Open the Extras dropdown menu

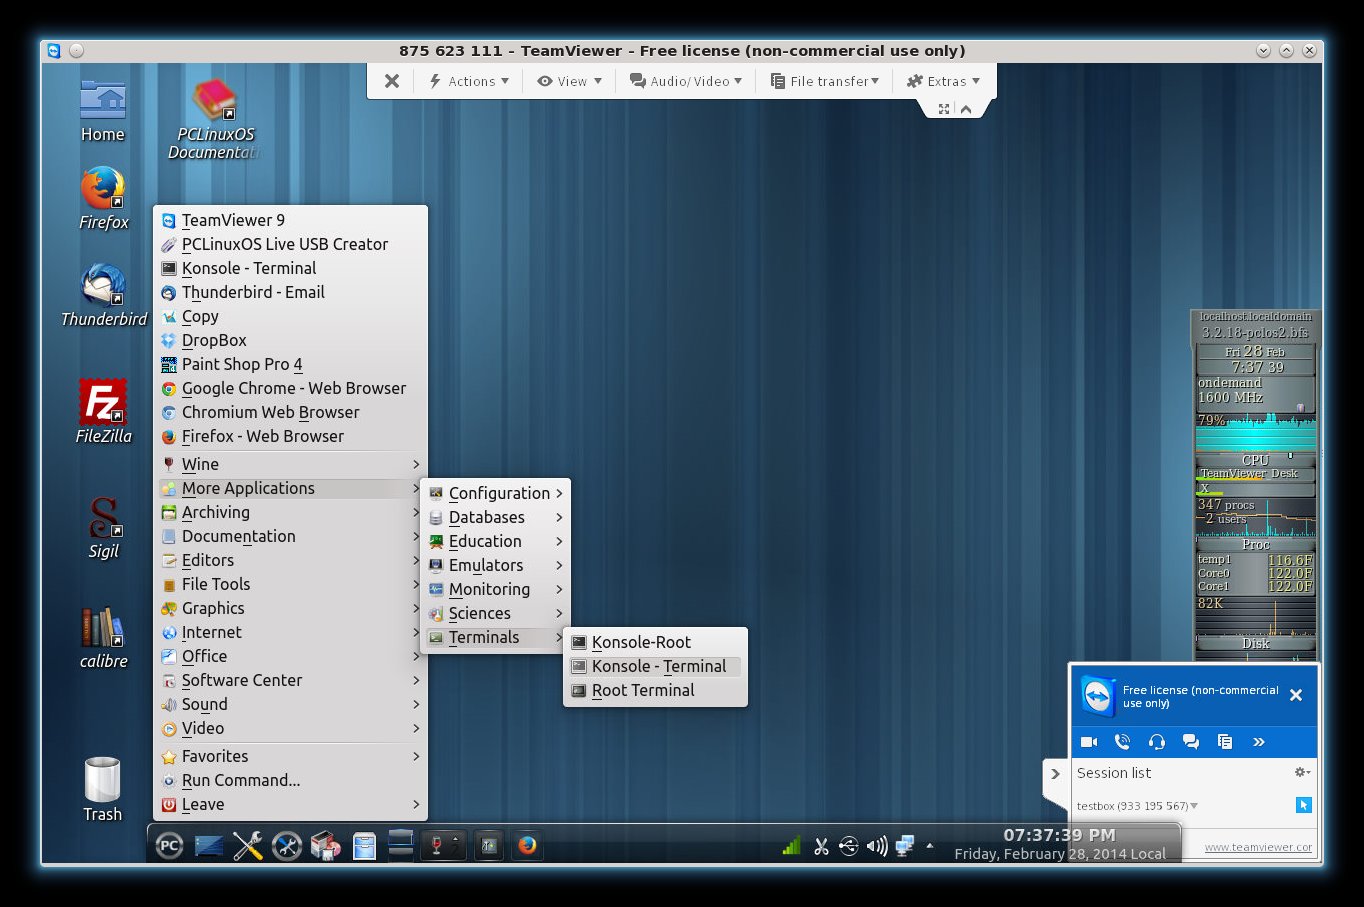[x=943, y=81]
